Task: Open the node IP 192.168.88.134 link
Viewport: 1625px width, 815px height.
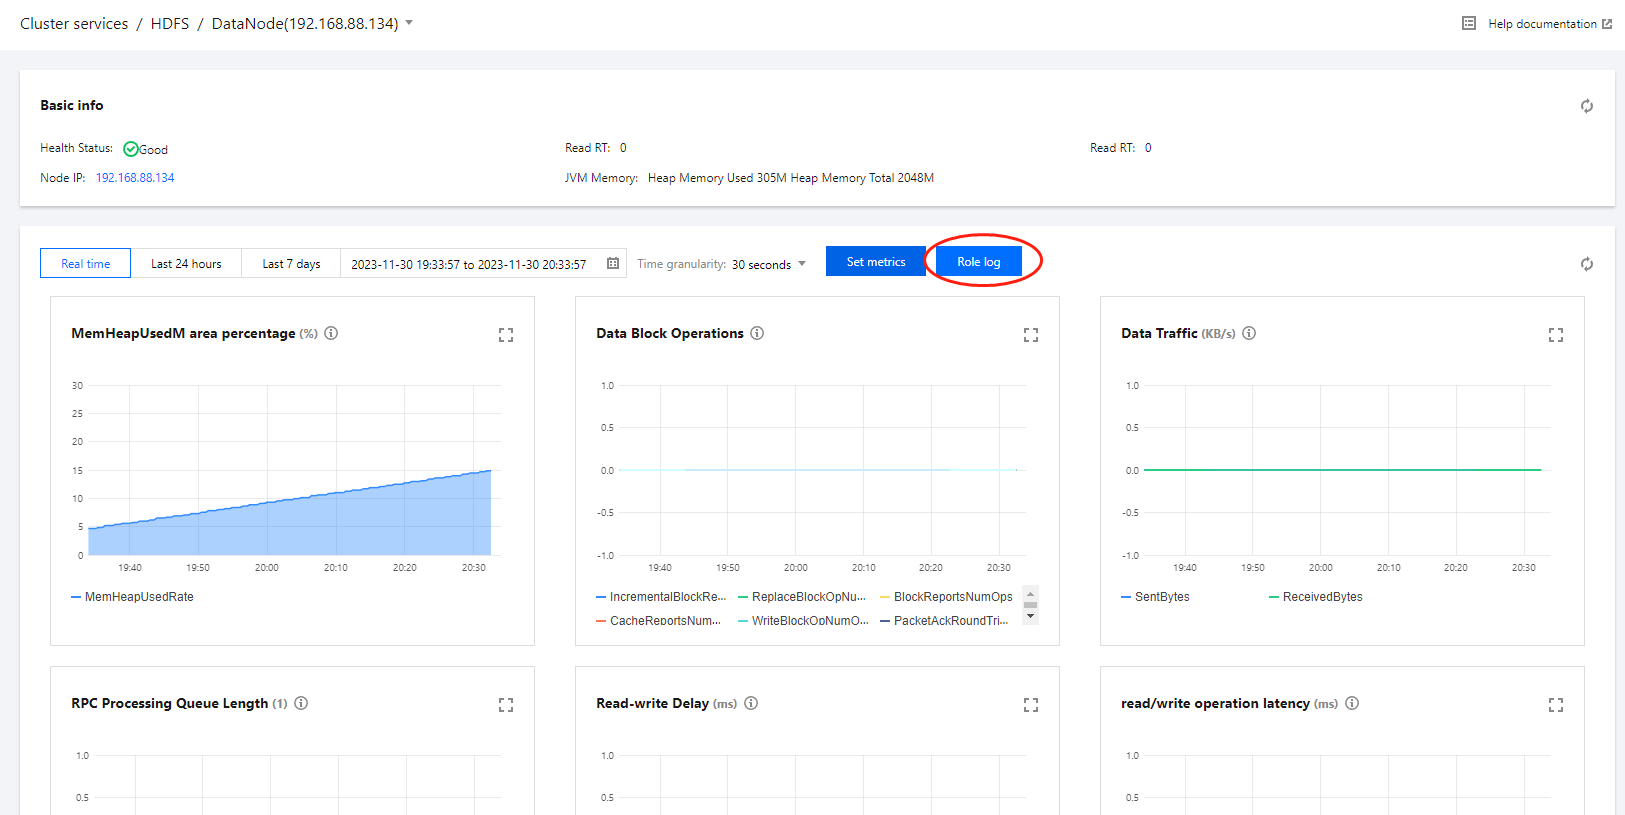Action: coord(135,178)
